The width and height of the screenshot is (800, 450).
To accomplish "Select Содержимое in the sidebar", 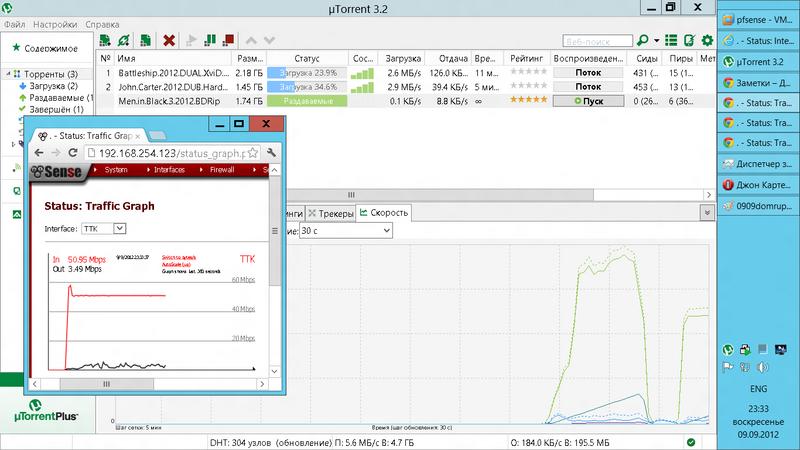I will 51,48.
